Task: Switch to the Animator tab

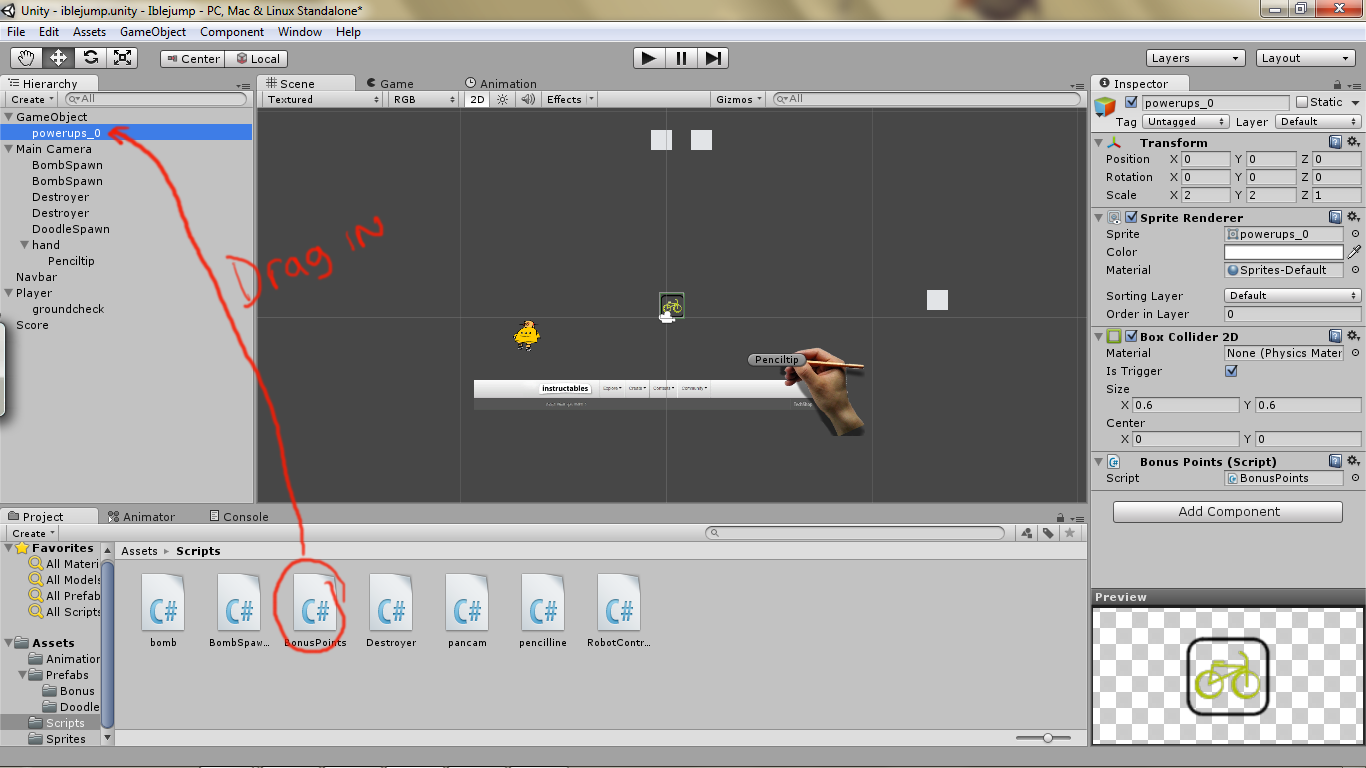Action: pos(141,517)
